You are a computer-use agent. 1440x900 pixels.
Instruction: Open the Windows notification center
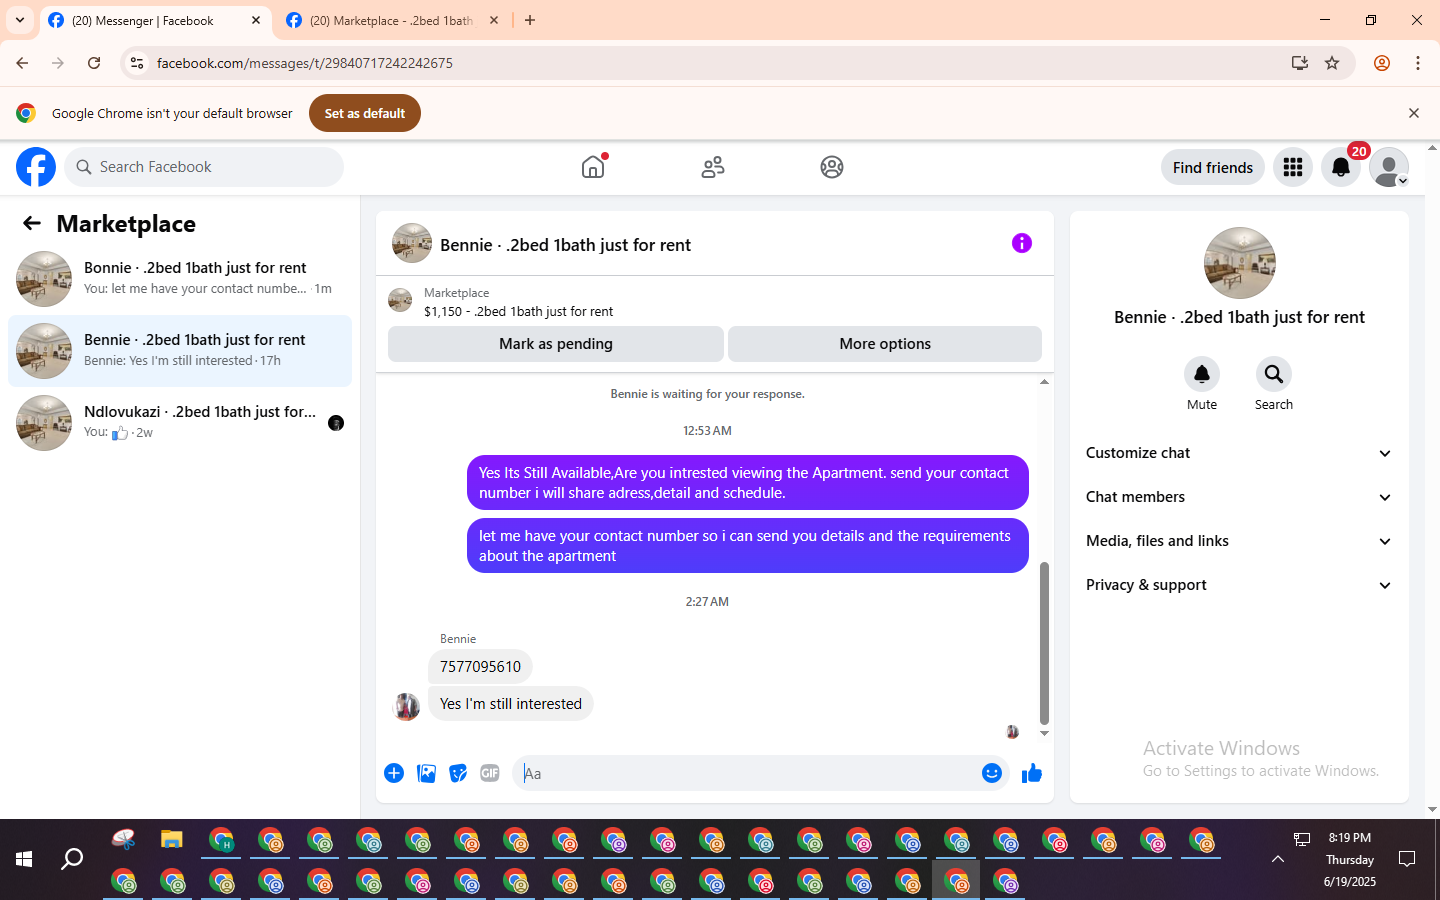pos(1407,859)
